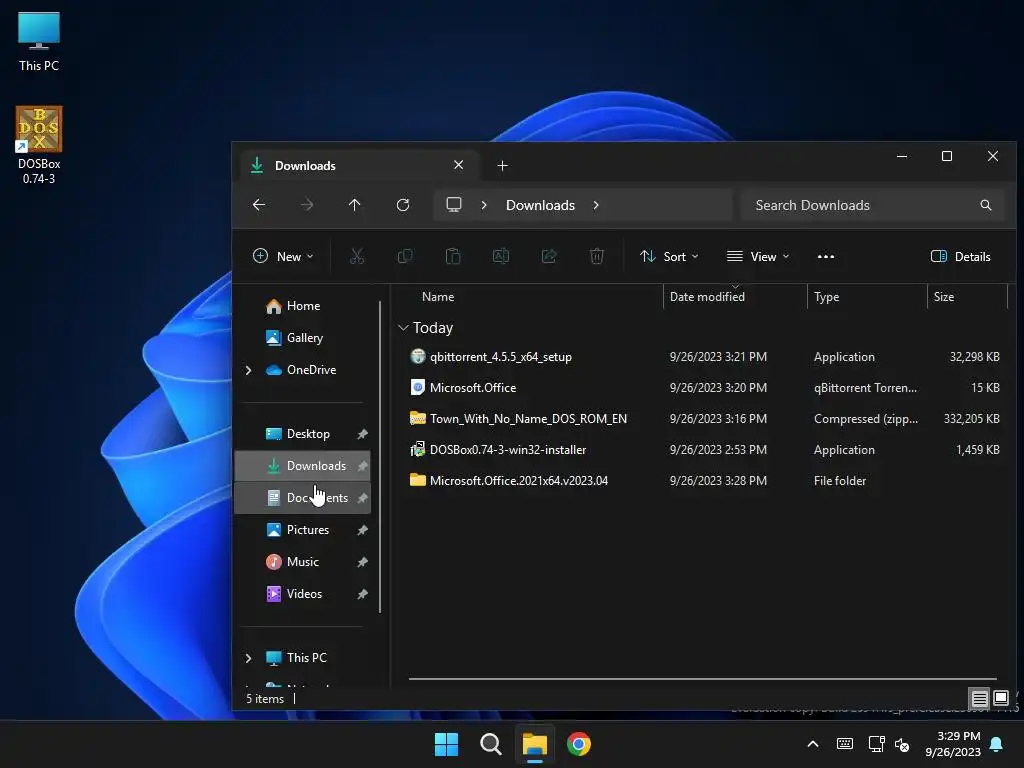Open Gallery in navigation pane
Screen dimensions: 1024x768
[302, 338]
